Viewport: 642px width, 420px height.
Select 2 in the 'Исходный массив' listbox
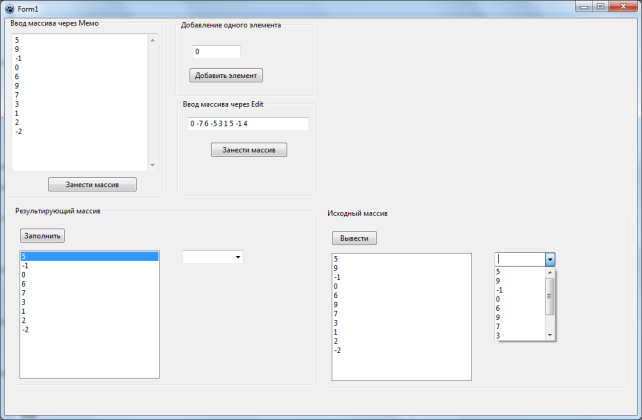[x=401, y=341]
